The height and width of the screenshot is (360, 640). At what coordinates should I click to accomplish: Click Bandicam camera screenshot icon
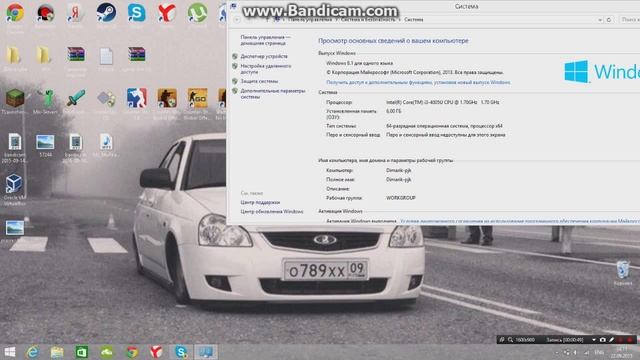(602, 340)
